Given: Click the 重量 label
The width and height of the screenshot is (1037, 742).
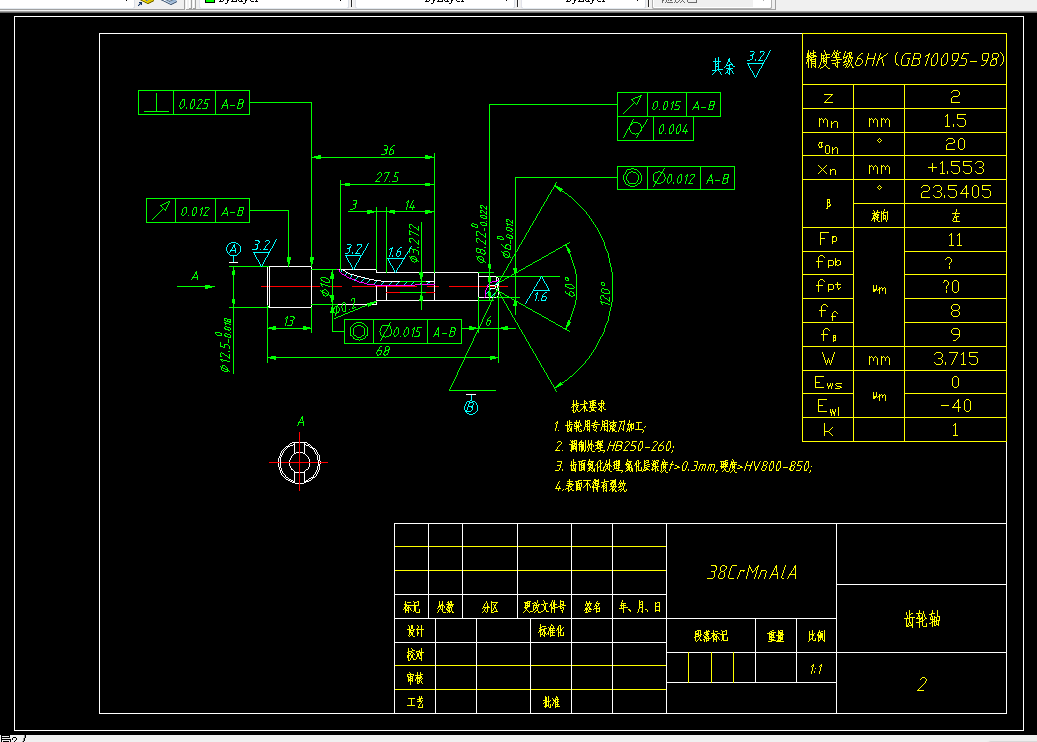Looking at the screenshot, I should [776, 636].
